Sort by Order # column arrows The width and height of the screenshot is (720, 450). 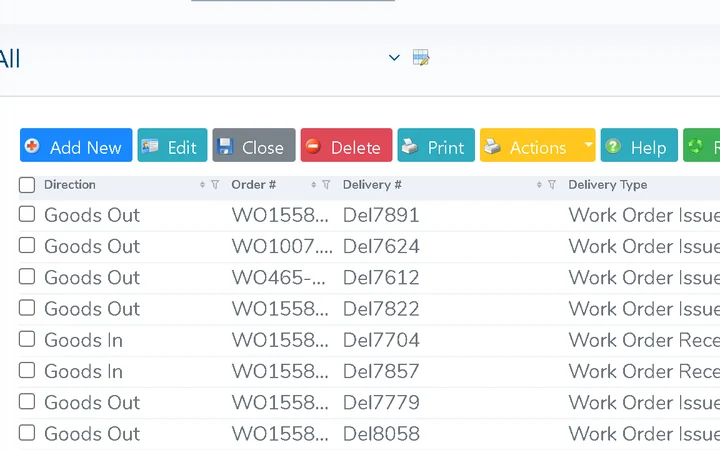[314, 185]
